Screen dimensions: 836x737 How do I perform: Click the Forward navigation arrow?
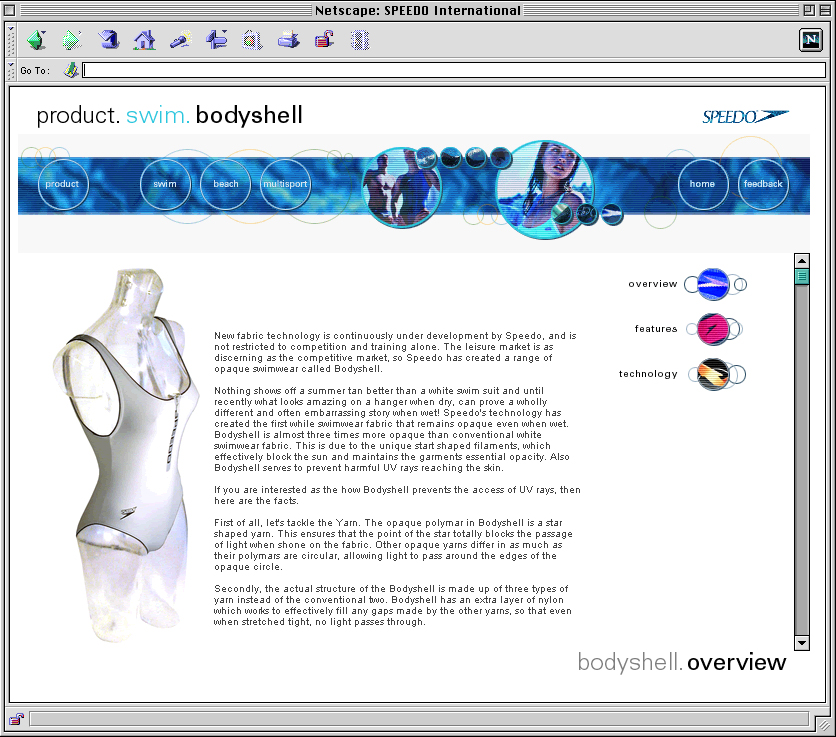(72, 40)
